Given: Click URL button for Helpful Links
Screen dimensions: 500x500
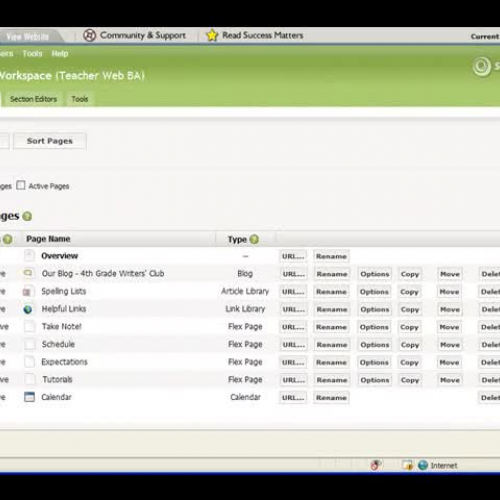Looking at the screenshot, I should pyautogui.click(x=293, y=309).
